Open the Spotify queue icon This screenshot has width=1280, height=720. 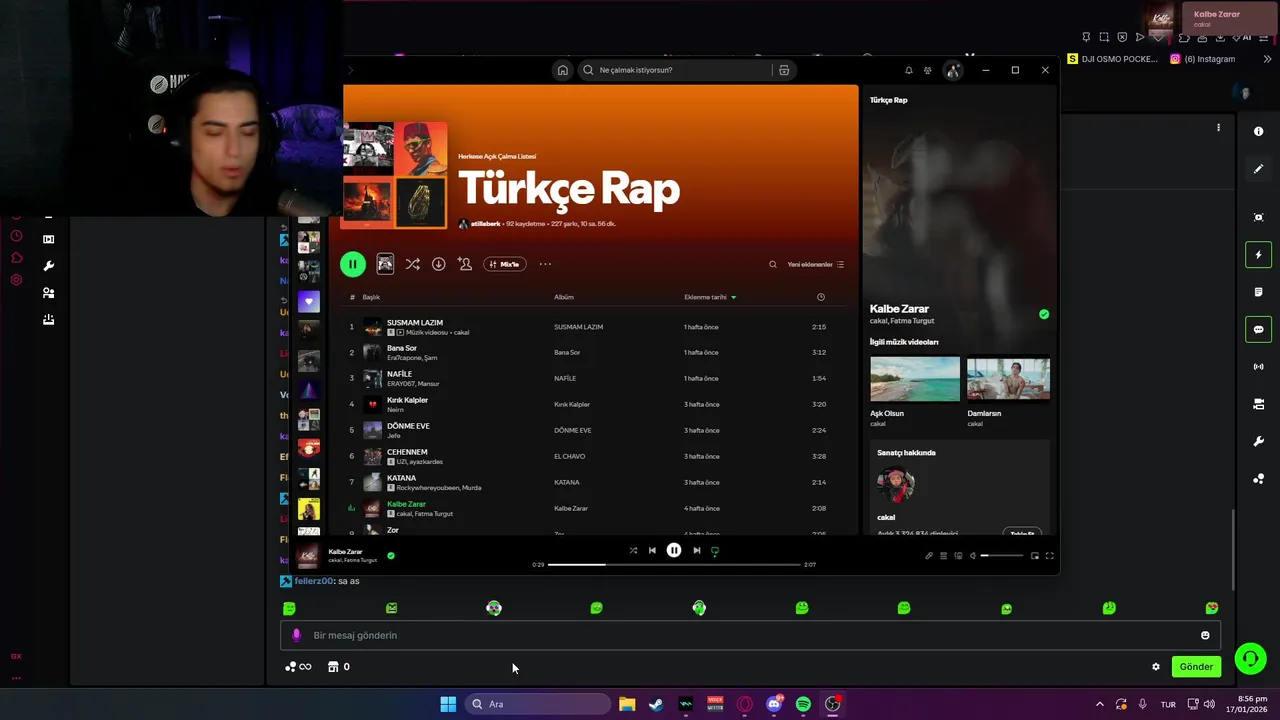pyautogui.click(x=943, y=556)
